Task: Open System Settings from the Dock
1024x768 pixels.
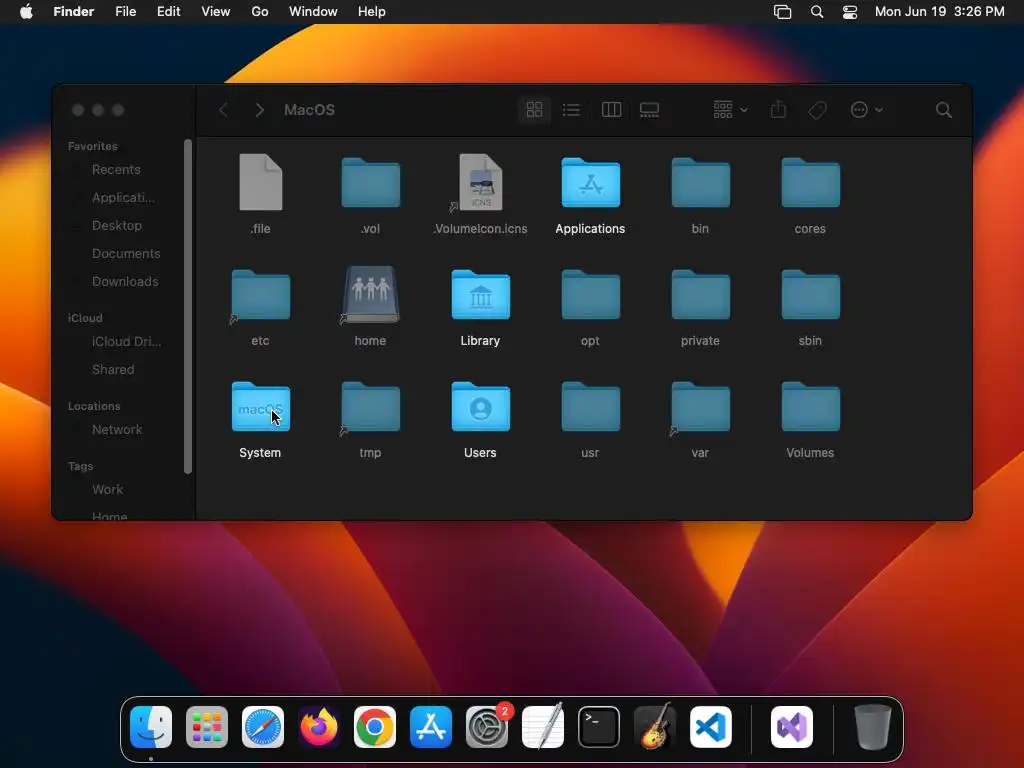Action: click(x=487, y=727)
